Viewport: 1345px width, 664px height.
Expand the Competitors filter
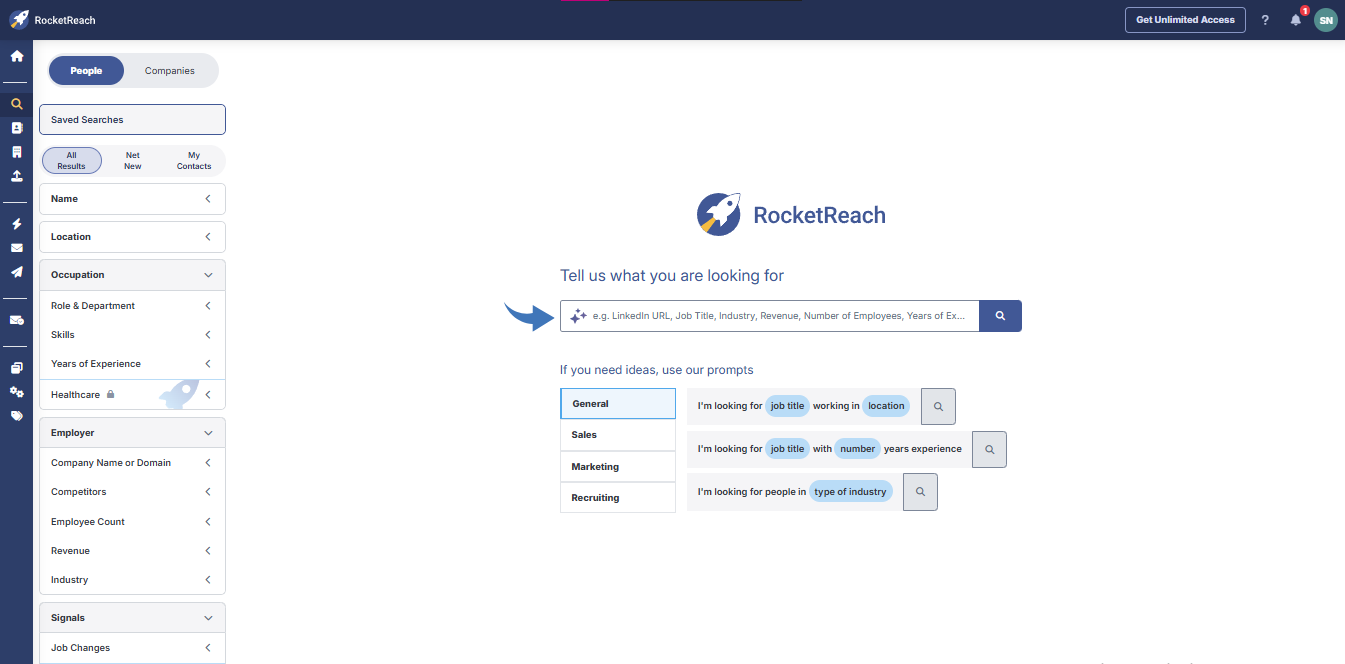coord(132,492)
